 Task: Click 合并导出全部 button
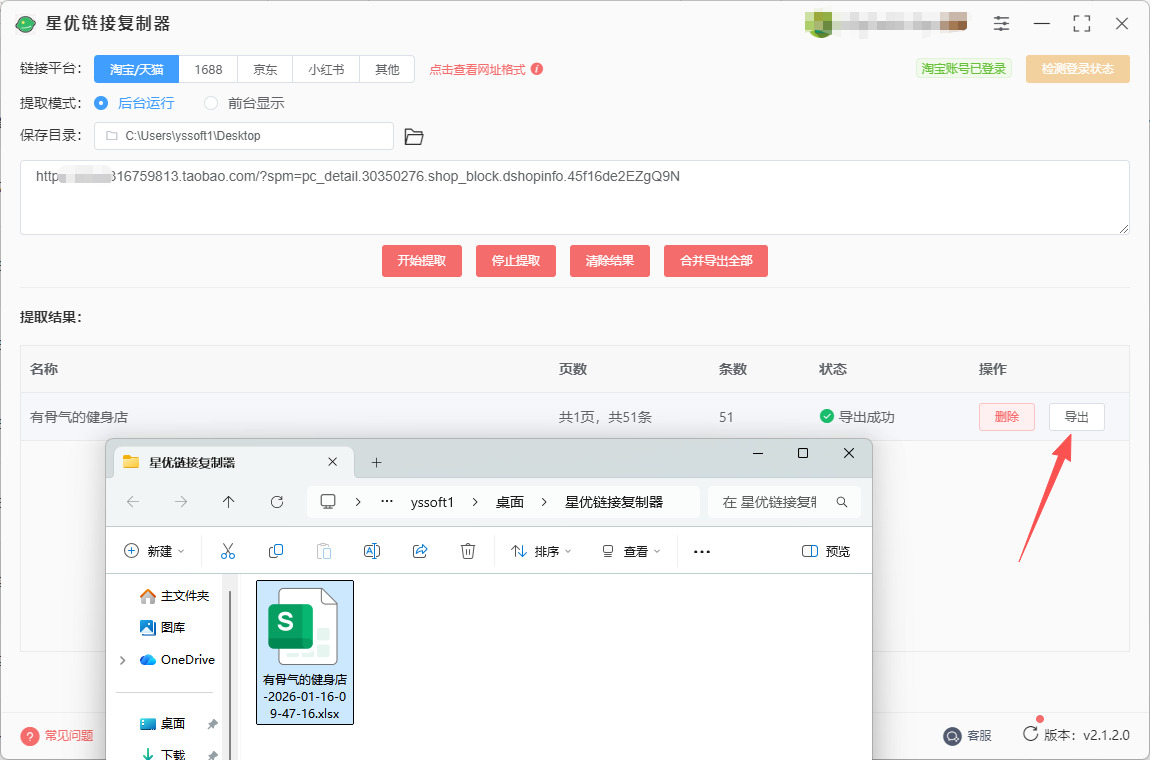716,260
